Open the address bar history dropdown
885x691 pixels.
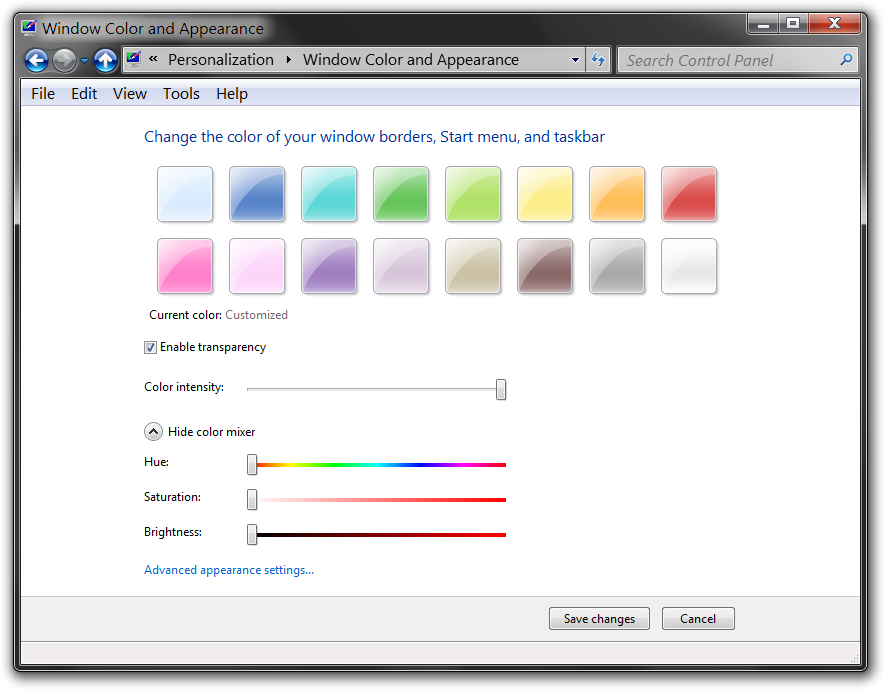click(x=575, y=60)
